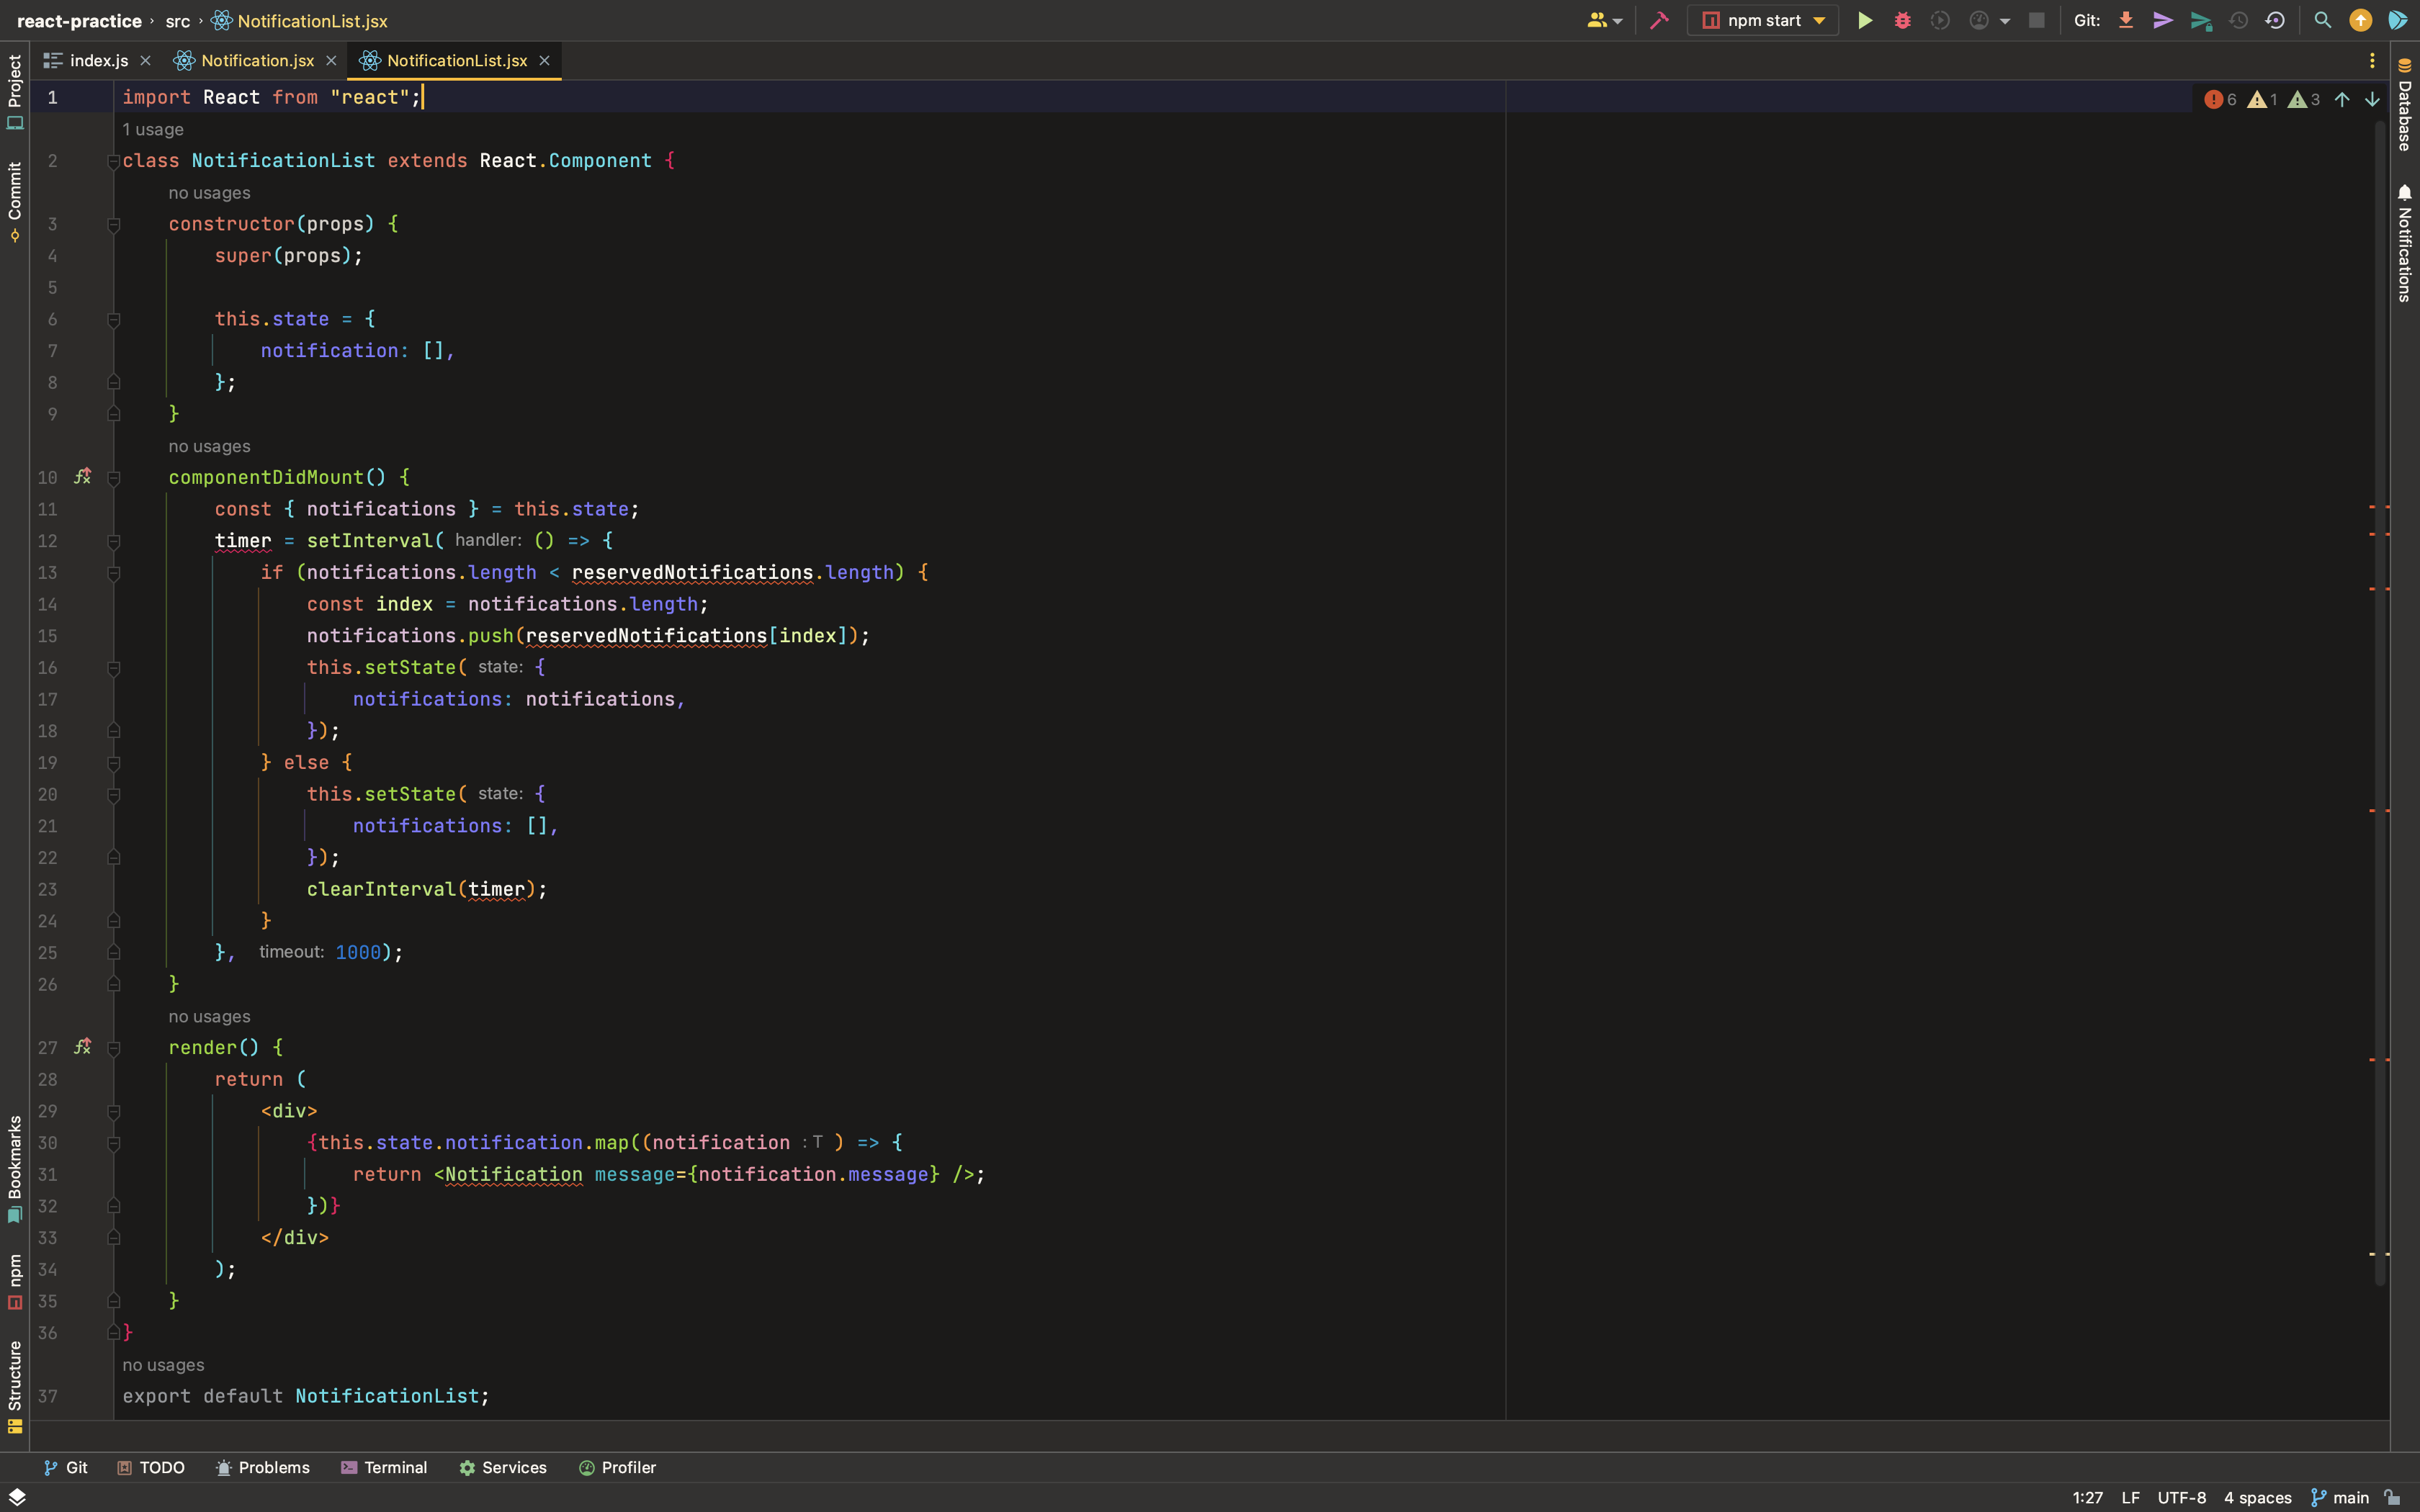Expand the Code With Me dropdown arrow
The image size is (2420, 1512).
(x=1618, y=21)
